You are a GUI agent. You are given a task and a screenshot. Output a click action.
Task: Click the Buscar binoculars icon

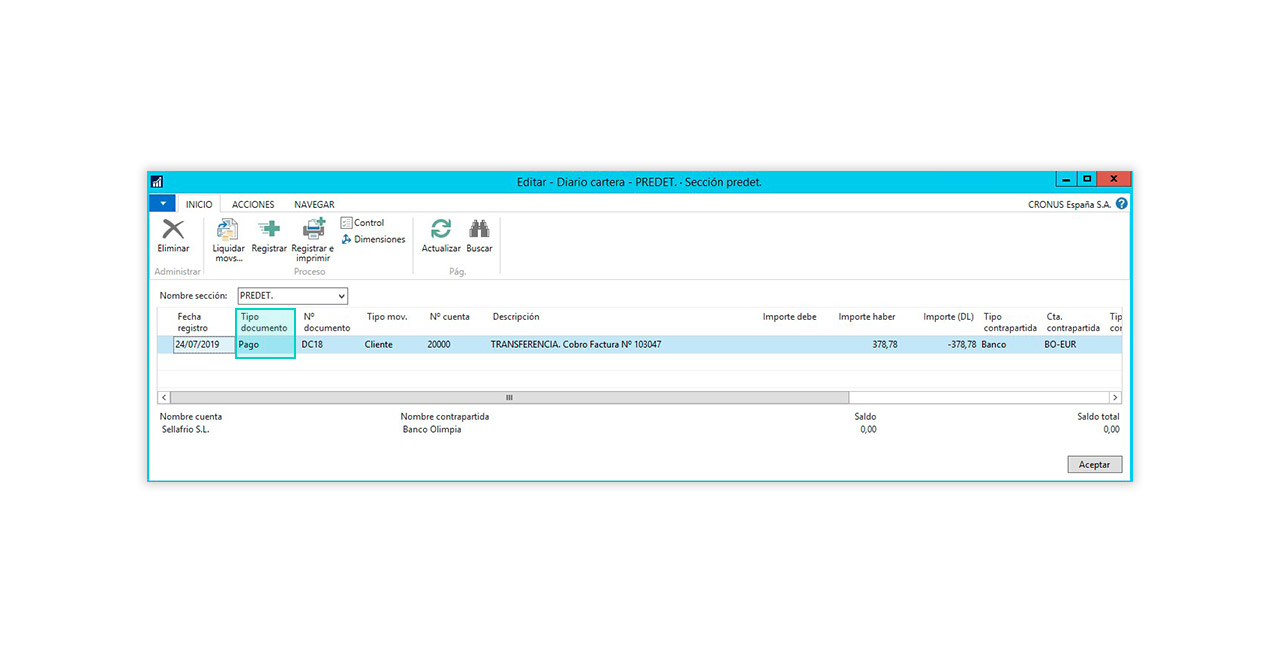click(479, 230)
